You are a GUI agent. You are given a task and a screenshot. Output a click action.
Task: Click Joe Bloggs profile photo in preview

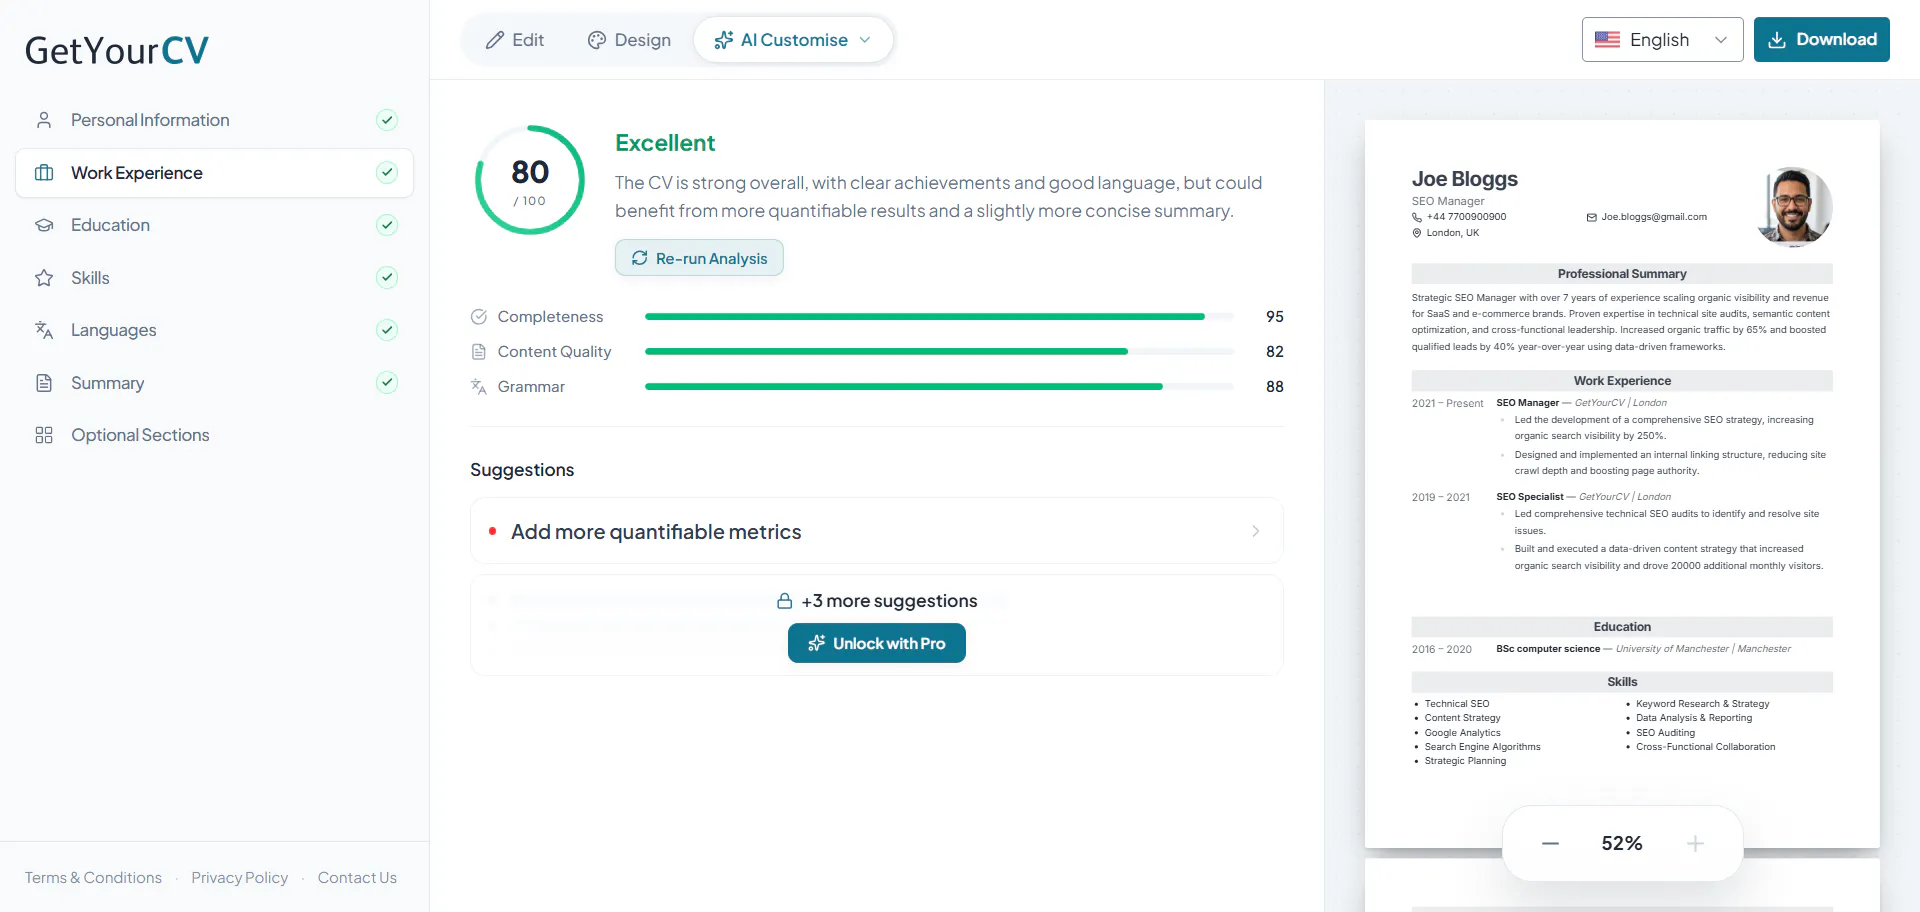coord(1794,206)
